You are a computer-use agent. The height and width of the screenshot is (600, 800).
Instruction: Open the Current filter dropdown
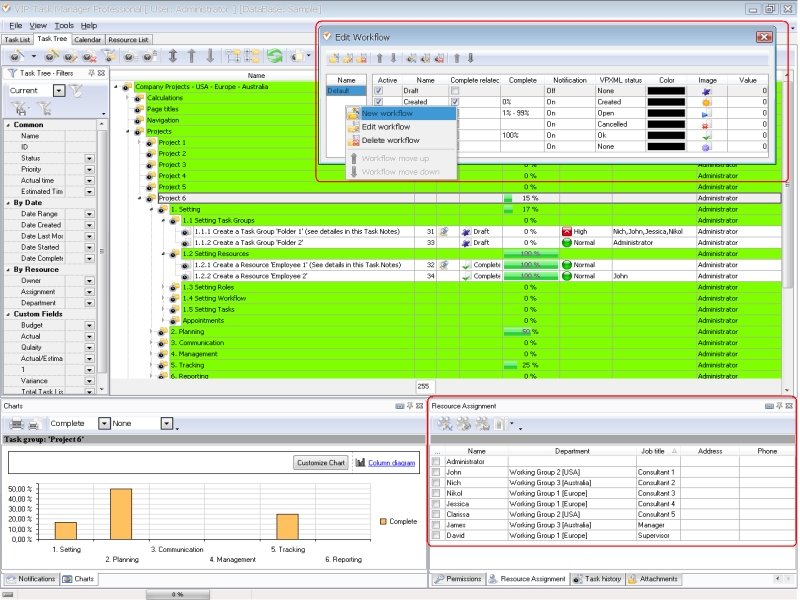pos(58,91)
